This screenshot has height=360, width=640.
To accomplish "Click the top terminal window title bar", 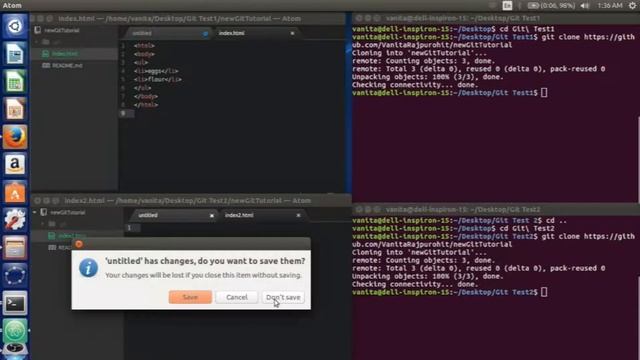I will pos(496,18).
